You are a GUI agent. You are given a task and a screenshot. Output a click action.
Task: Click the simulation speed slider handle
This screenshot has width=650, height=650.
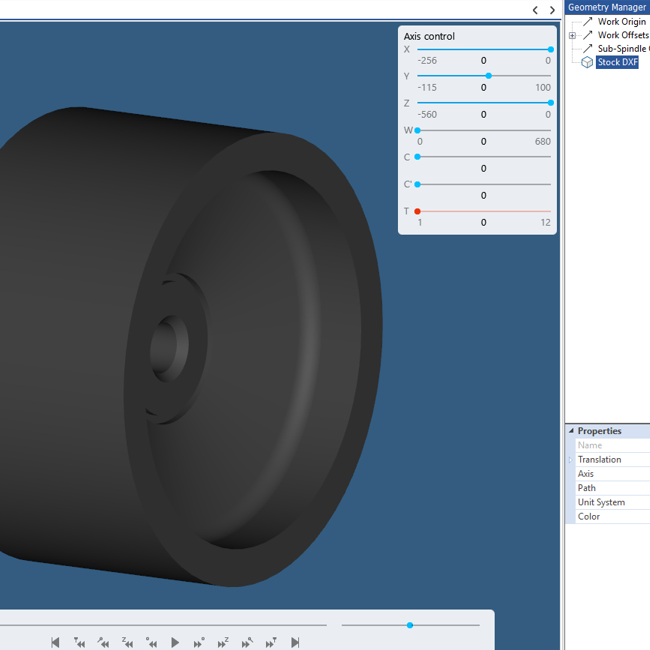[410, 625]
